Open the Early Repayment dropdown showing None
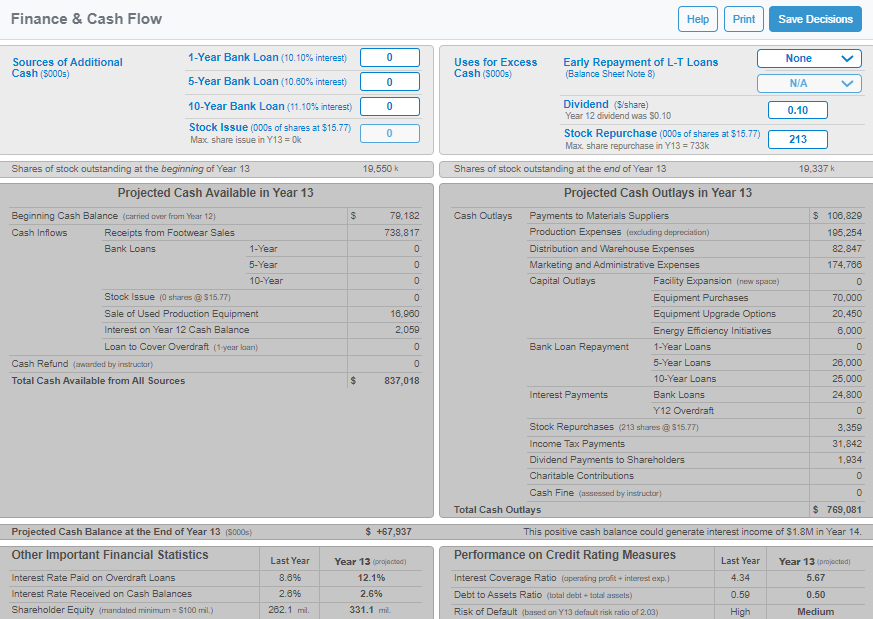 point(808,58)
